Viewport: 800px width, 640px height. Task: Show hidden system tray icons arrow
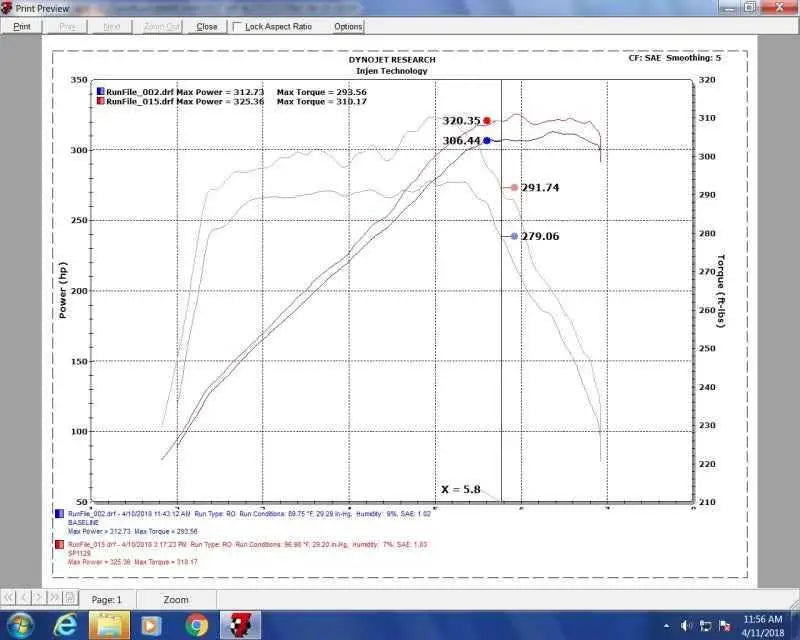[x=666, y=626]
